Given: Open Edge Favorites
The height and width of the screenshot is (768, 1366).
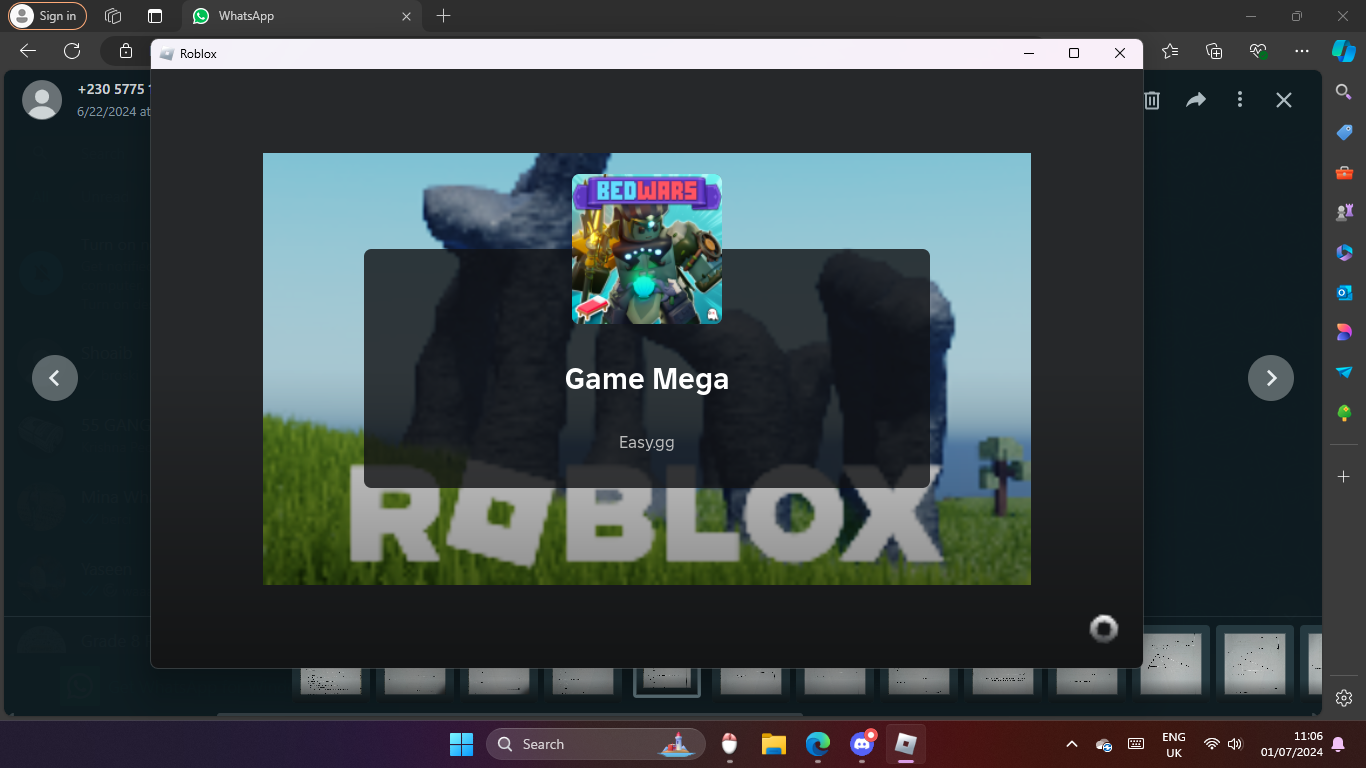Looking at the screenshot, I should click(x=1170, y=51).
